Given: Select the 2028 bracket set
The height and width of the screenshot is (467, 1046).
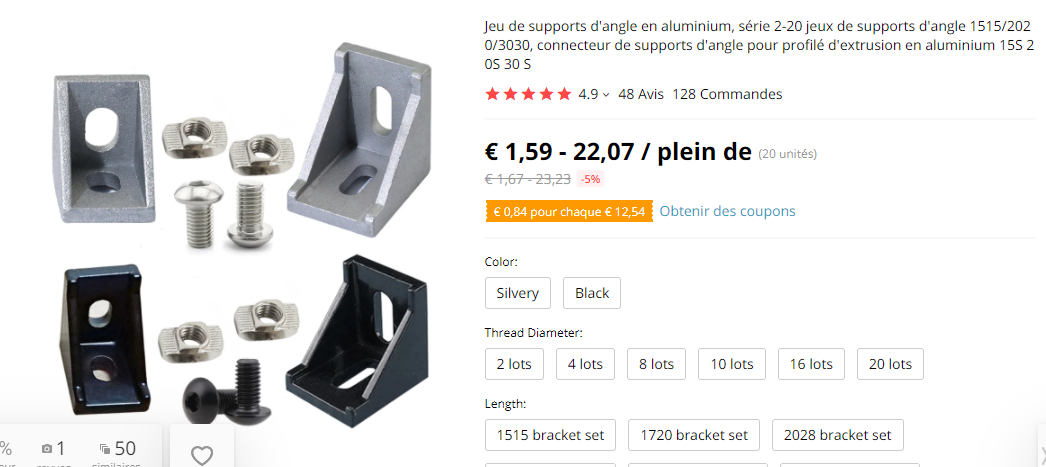Looking at the screenshot, I should click(x=837, y=435).
